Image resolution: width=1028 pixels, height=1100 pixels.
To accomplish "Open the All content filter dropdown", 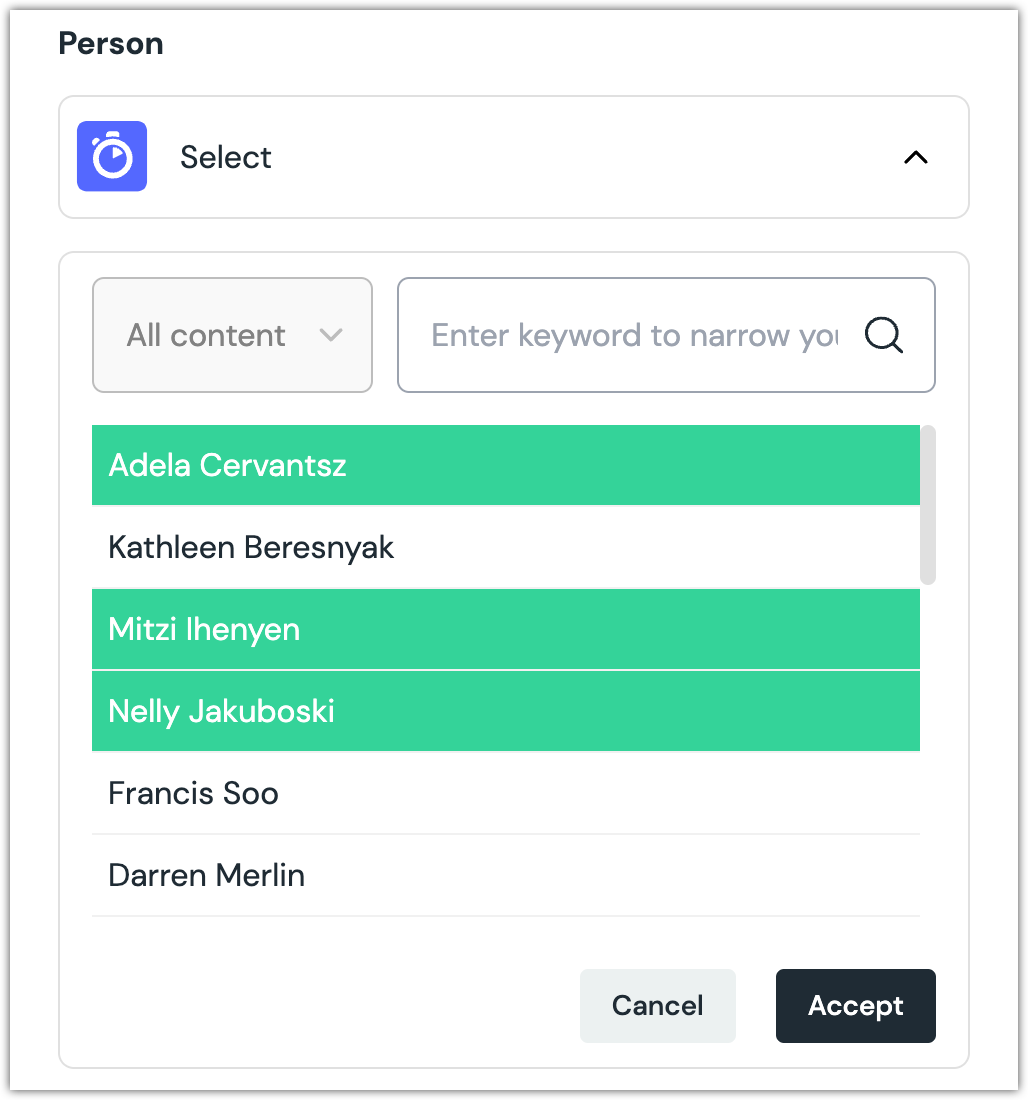I will 232,335.
